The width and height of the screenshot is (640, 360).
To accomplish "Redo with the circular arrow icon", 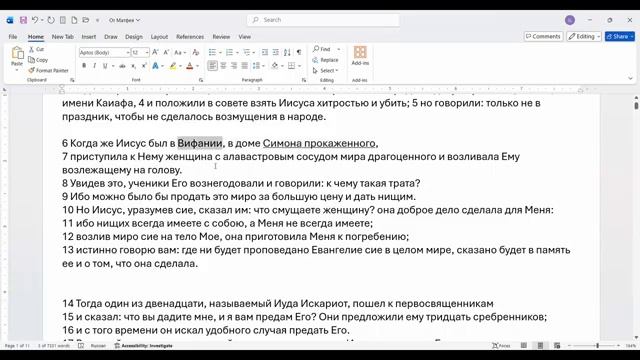I will [51, 20].
